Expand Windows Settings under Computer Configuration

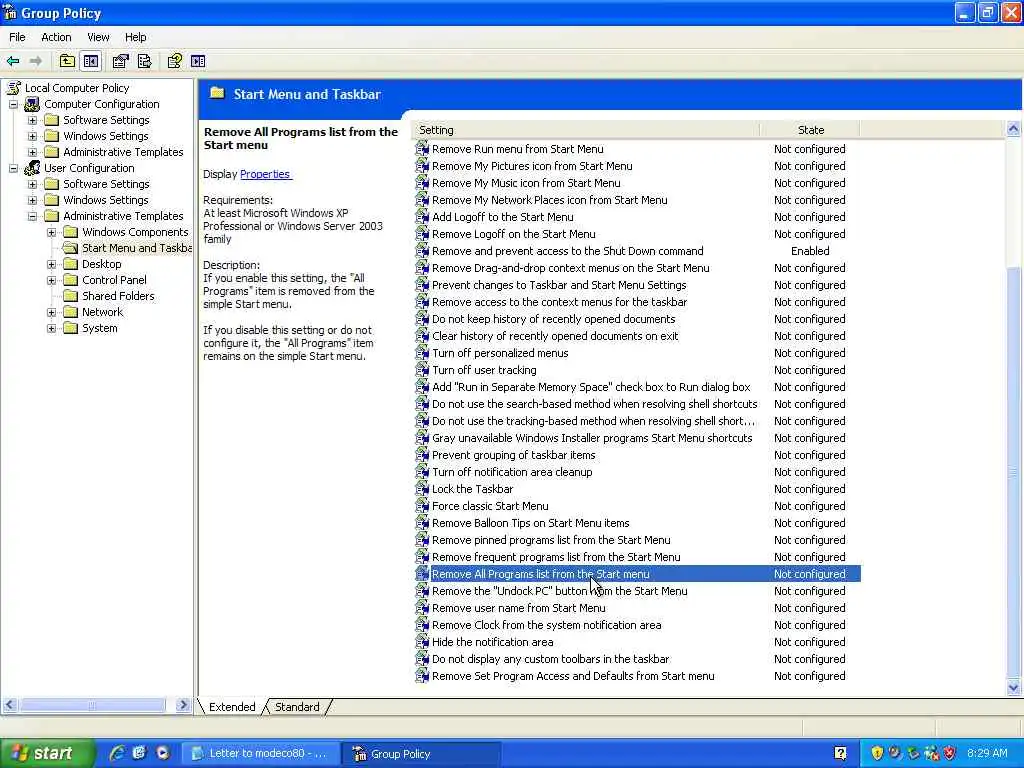(x=32, y=136)
